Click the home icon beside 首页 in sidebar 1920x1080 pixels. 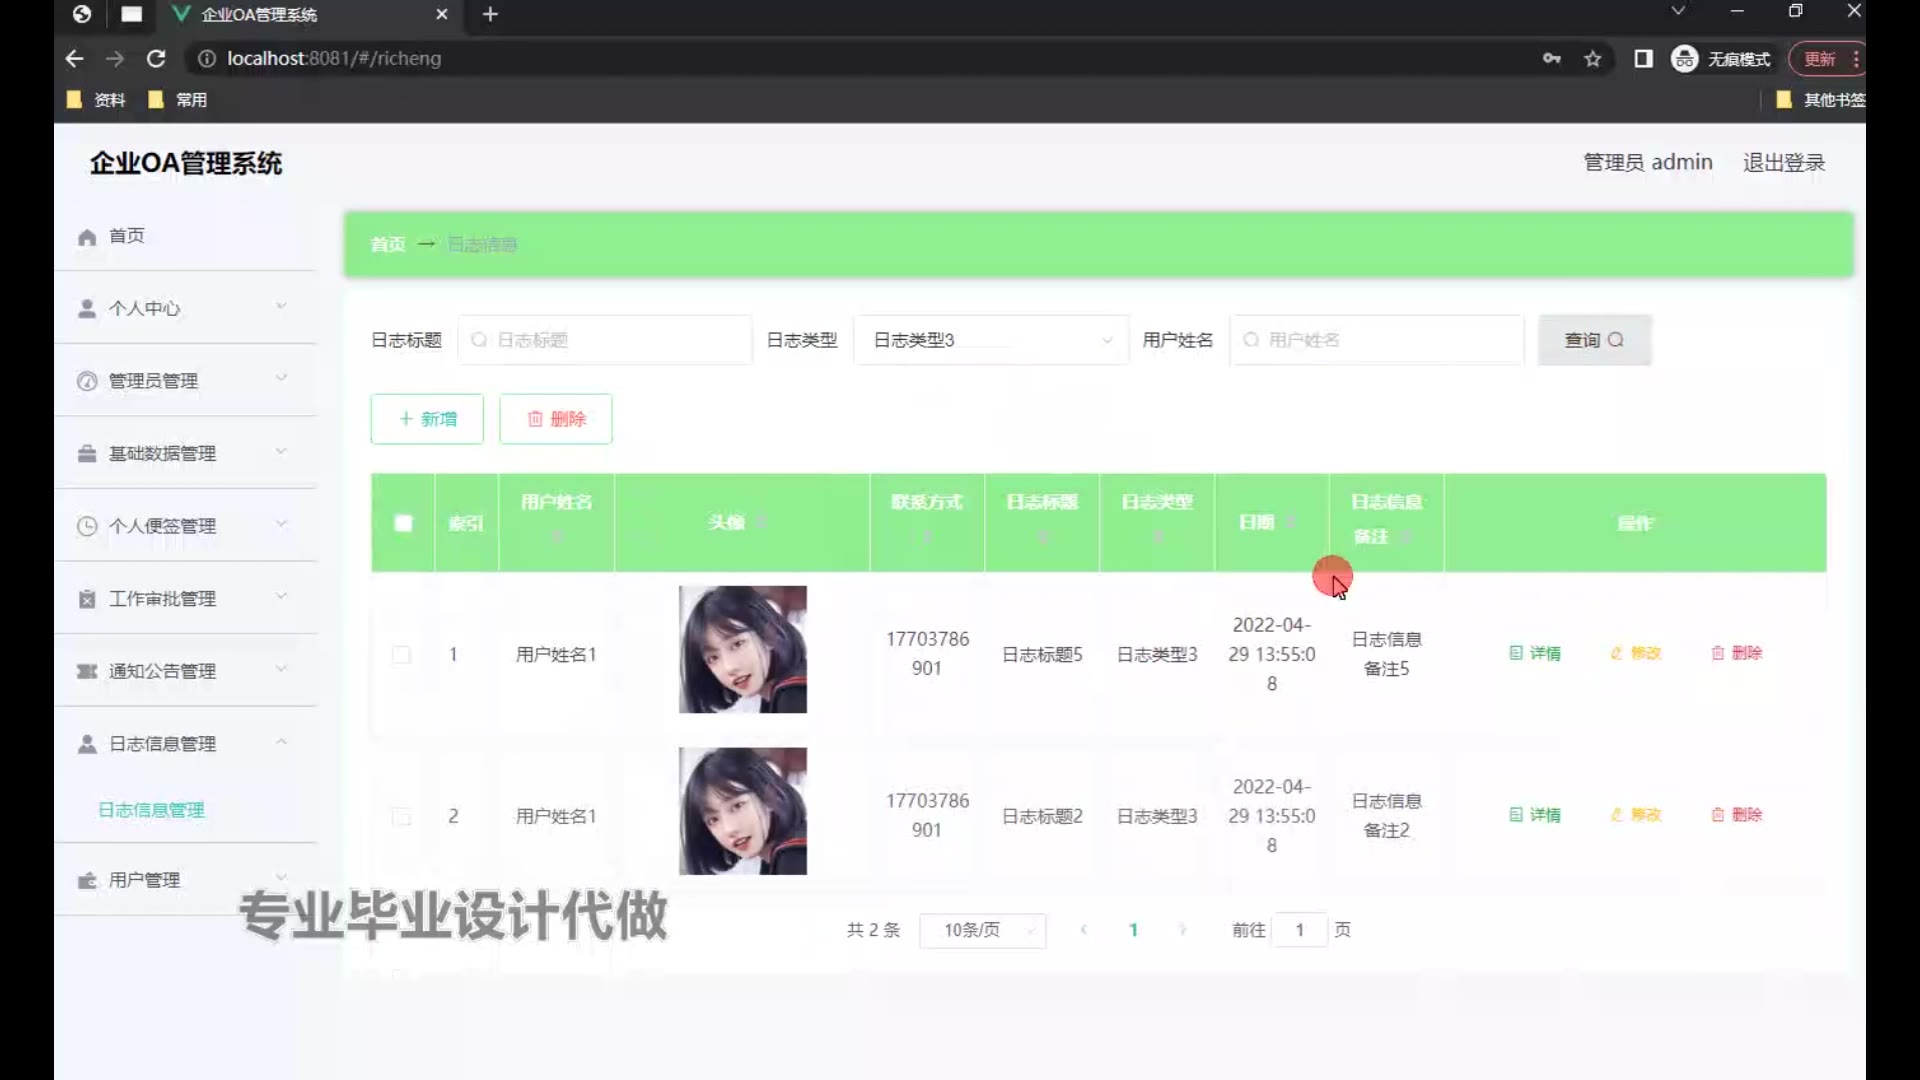[x=87, y=237]
